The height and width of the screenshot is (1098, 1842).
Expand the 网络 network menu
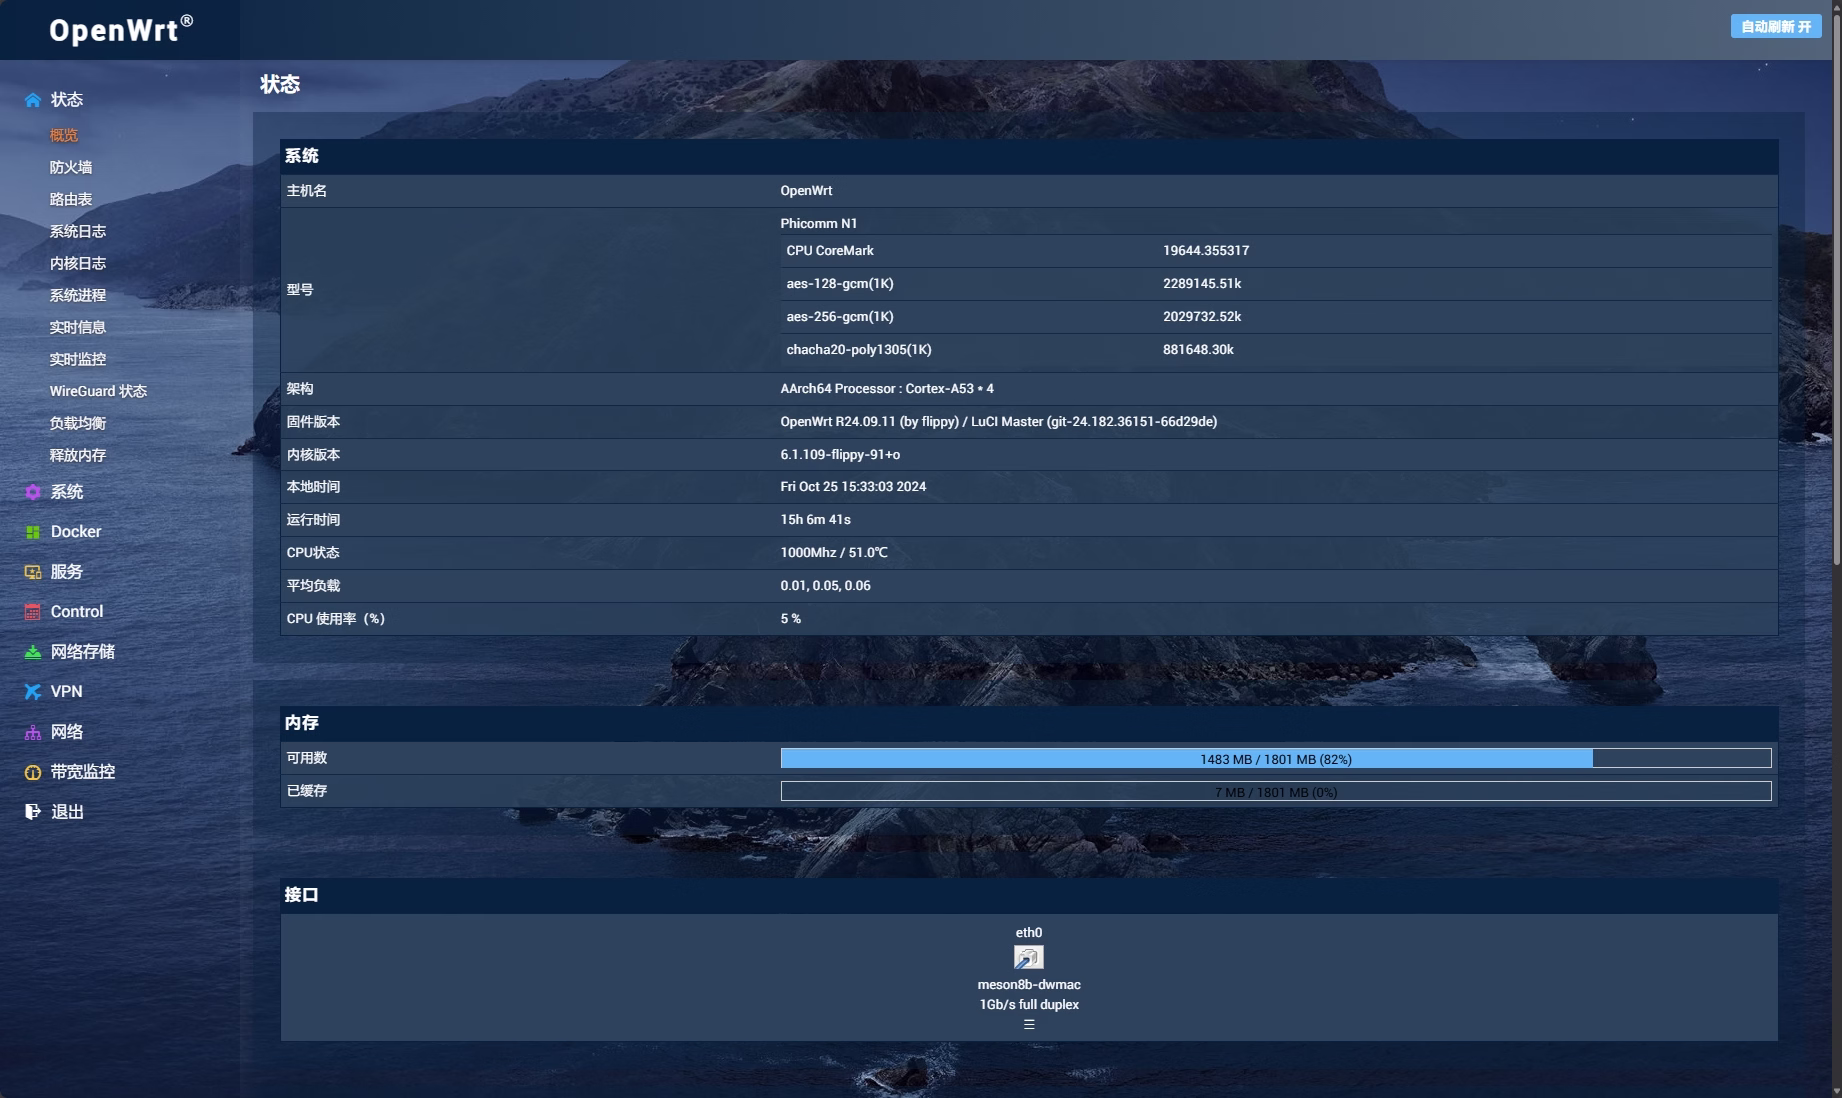(x=67, y=732)
